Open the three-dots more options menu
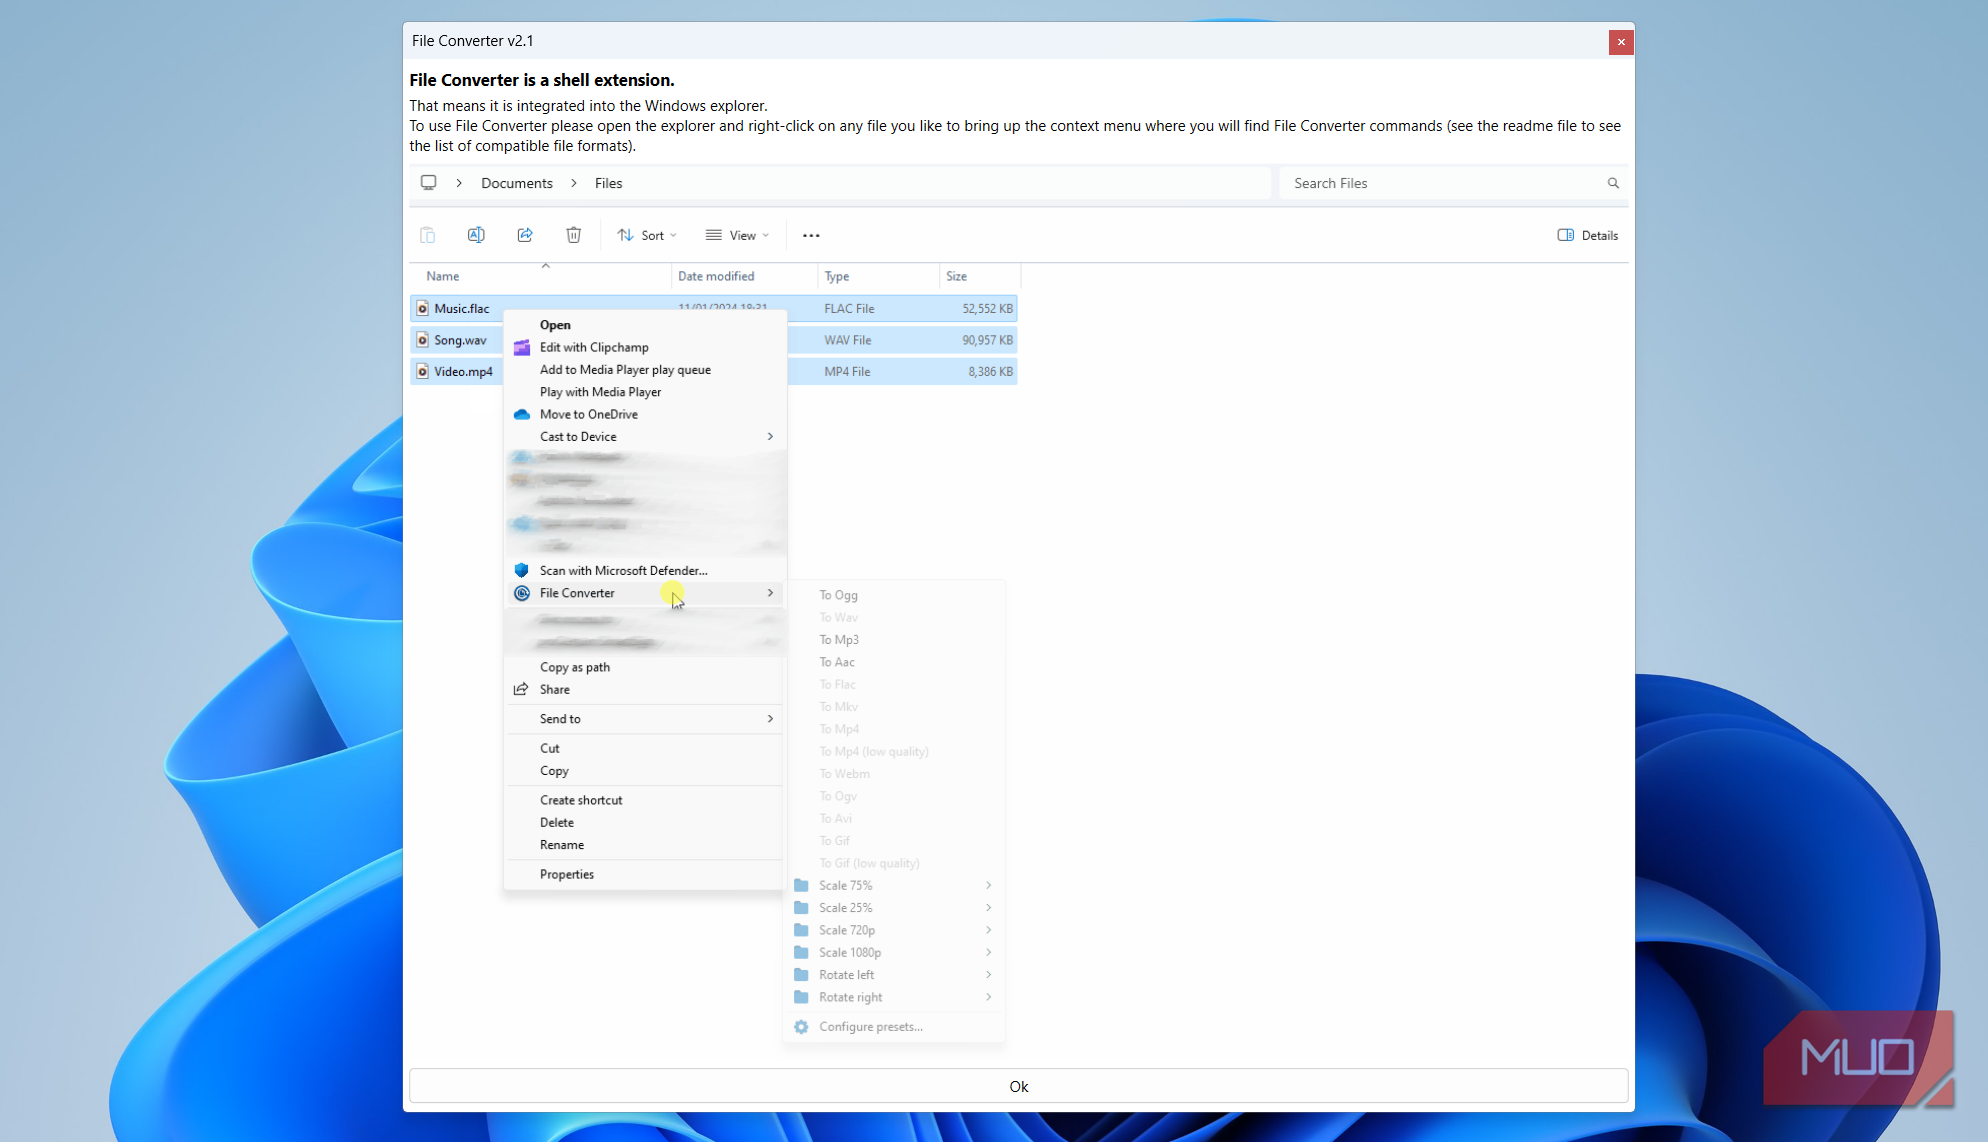The image size is (1988, 1142). [x=811, y=235]
